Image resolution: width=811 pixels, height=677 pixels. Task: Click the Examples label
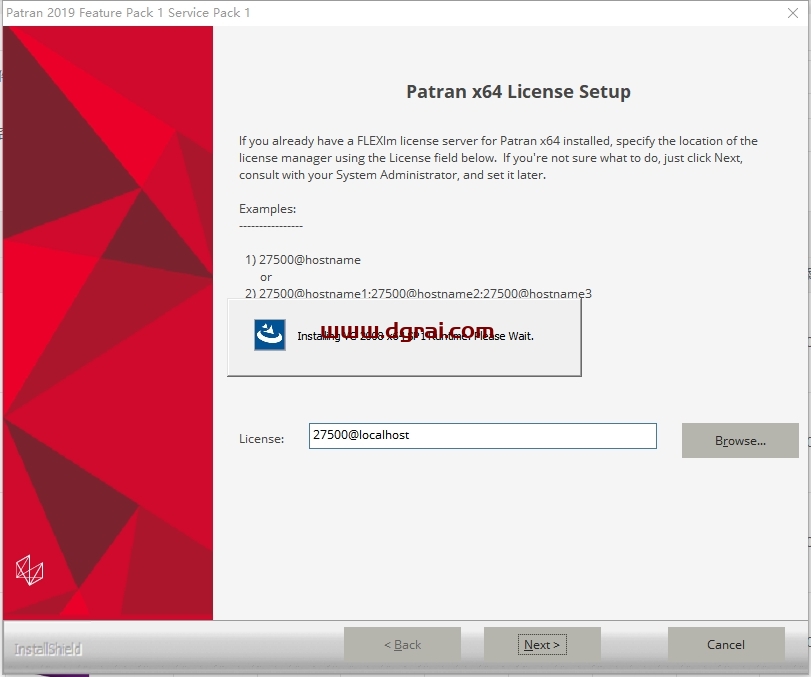[x=267, y=209]
